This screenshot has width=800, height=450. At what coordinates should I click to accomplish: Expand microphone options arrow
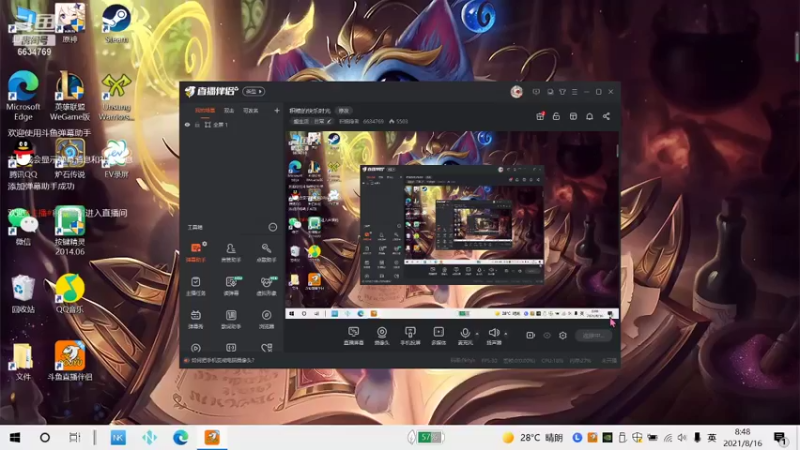tap(477, 334)
